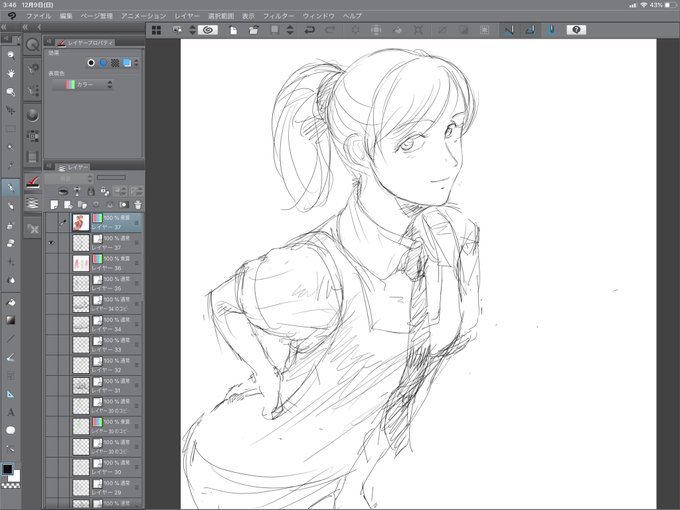Screen dimensions: 680x510
Task: Click the Create layer mask icon
Action: (124, 205)
